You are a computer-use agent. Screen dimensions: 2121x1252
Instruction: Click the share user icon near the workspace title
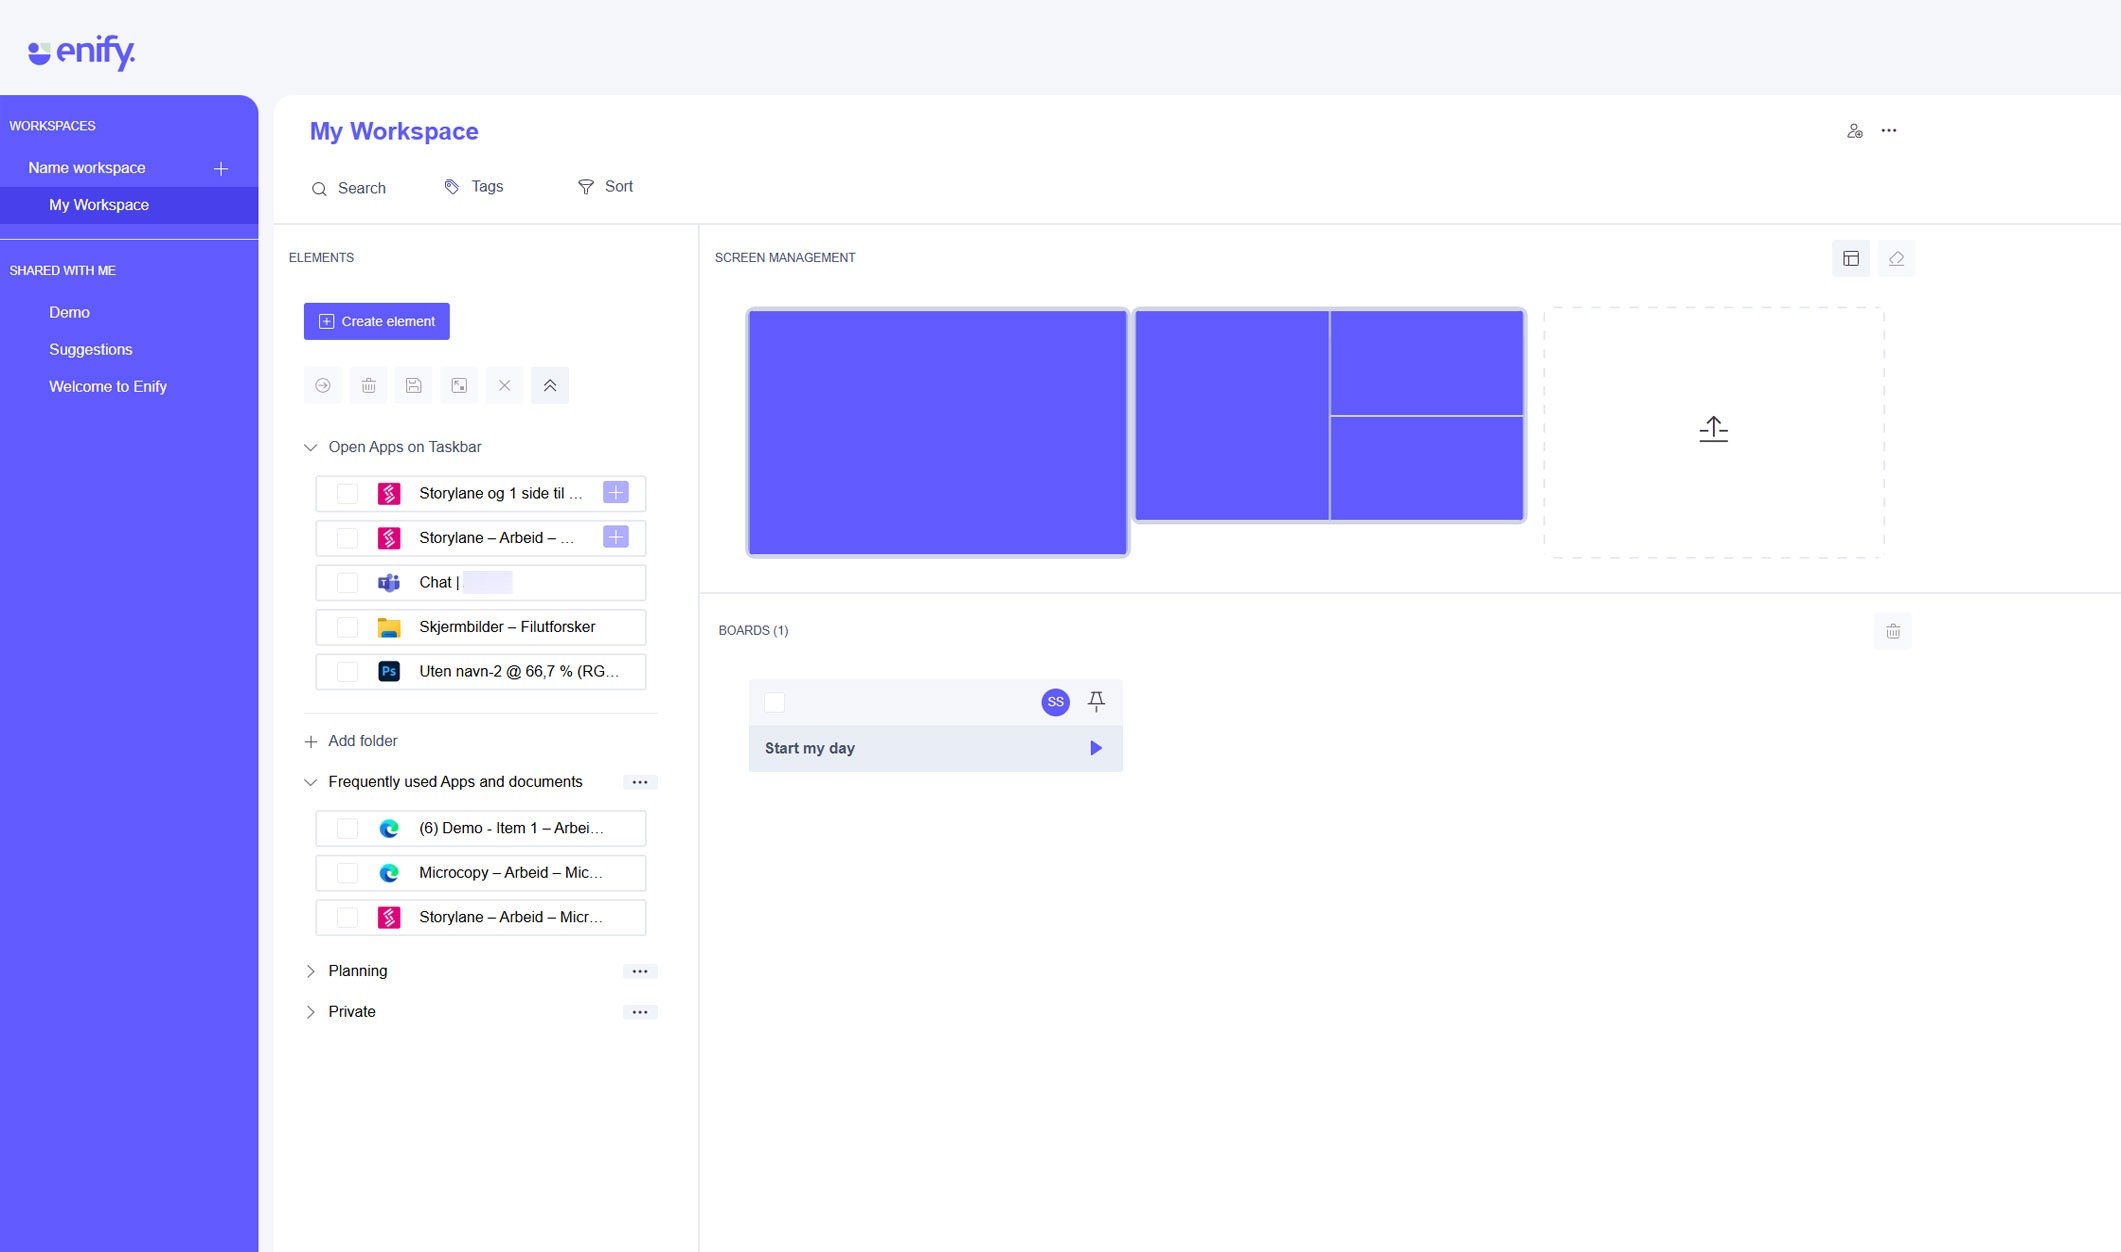tap(1854, 131)
